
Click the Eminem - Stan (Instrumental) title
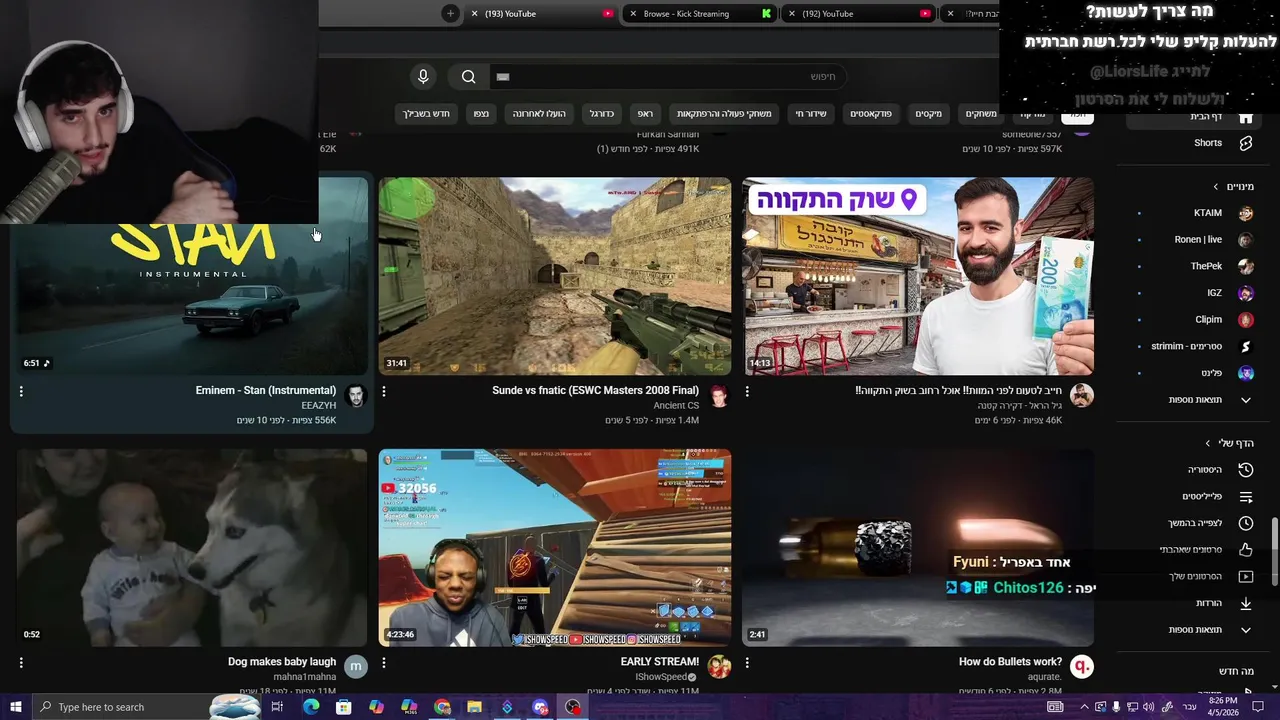pyautogui.click(x=266, y=391)
